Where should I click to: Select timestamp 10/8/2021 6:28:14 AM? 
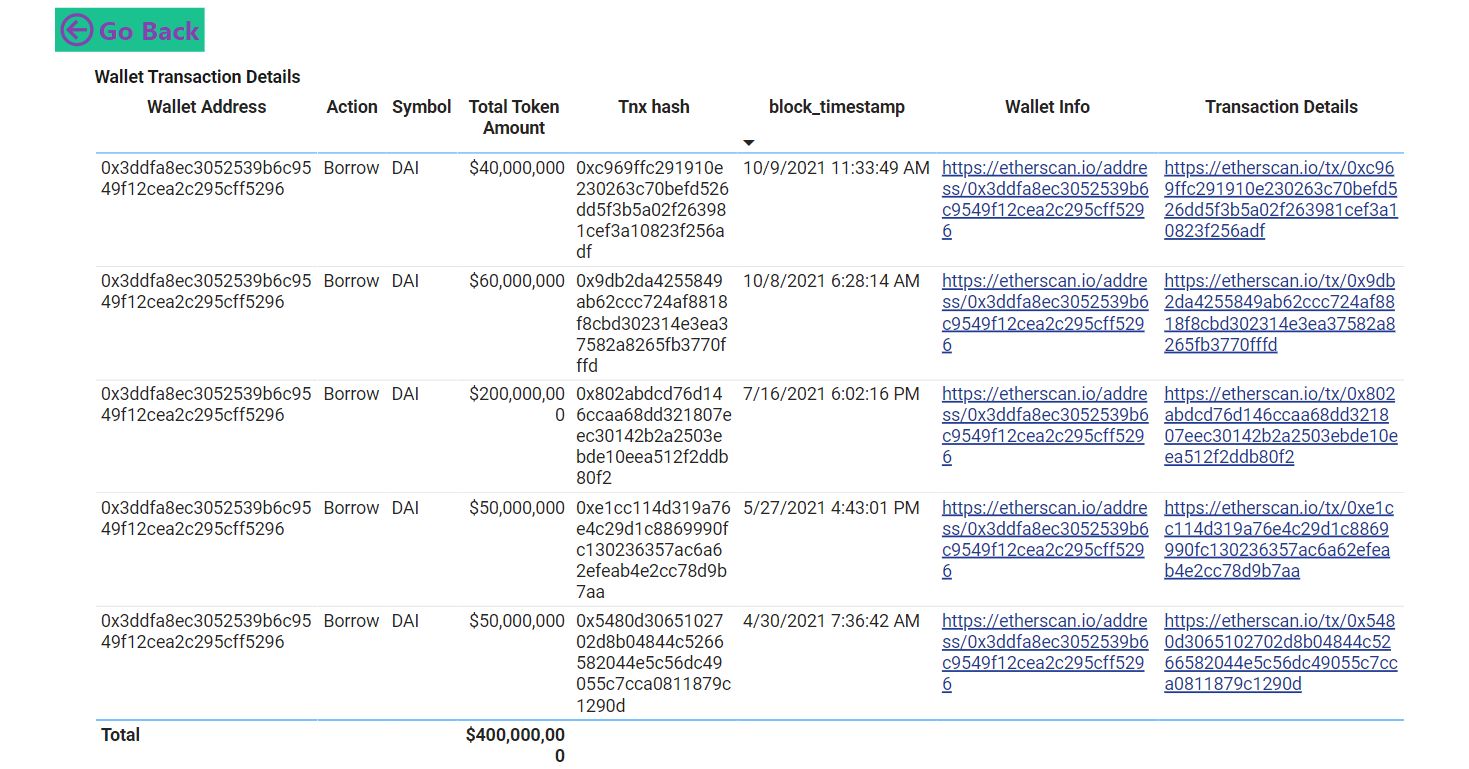(x=831, y=281)
